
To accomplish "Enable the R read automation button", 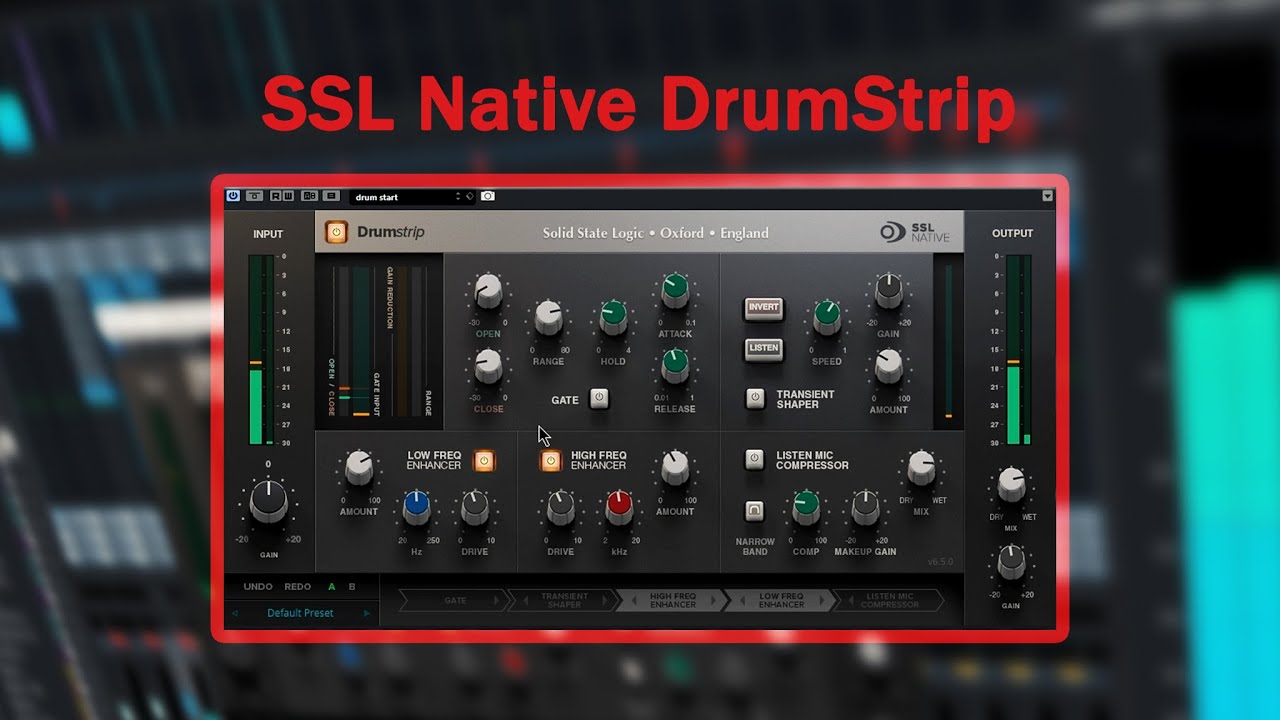I will pyautogui.click(x=276, y=196).
